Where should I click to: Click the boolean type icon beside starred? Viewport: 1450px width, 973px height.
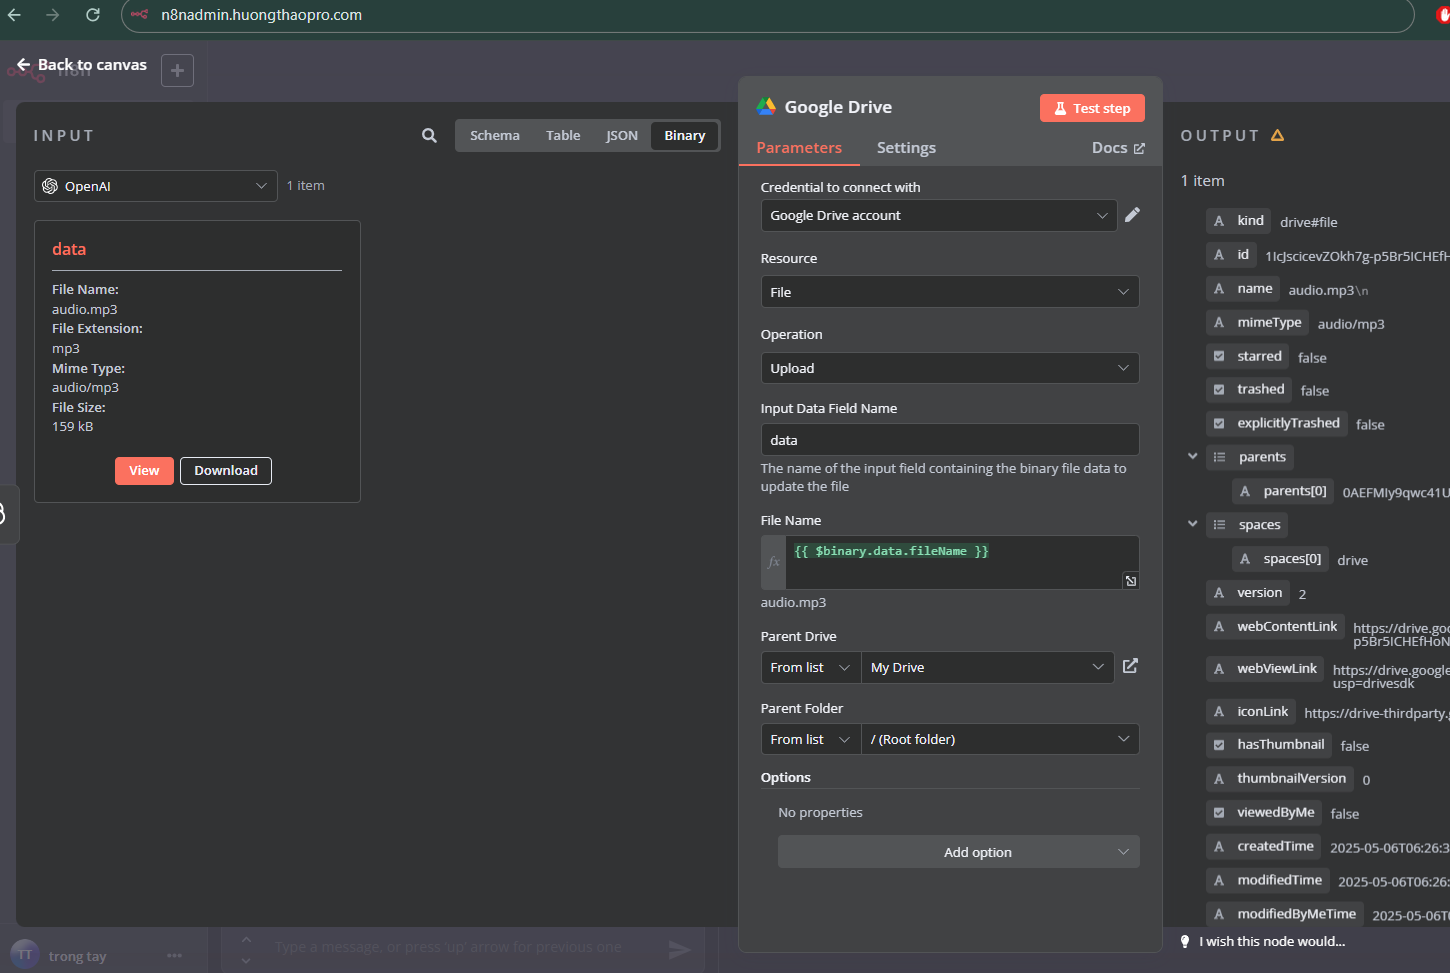coord(1218,356)
